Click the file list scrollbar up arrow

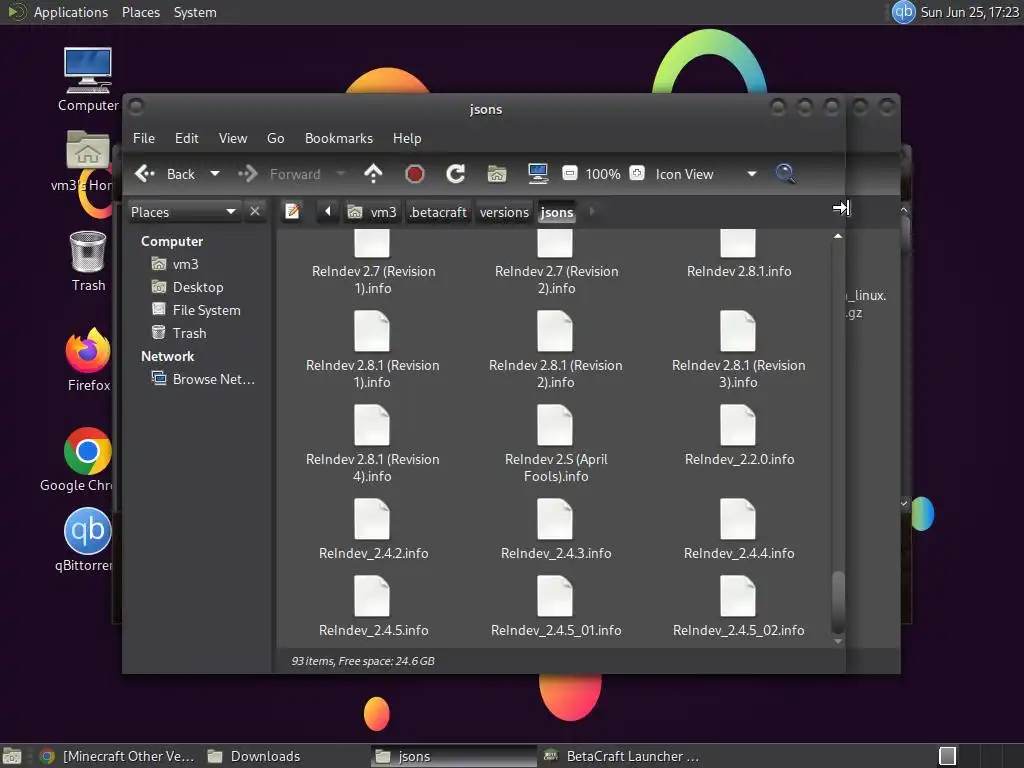[x=838, y=236]
